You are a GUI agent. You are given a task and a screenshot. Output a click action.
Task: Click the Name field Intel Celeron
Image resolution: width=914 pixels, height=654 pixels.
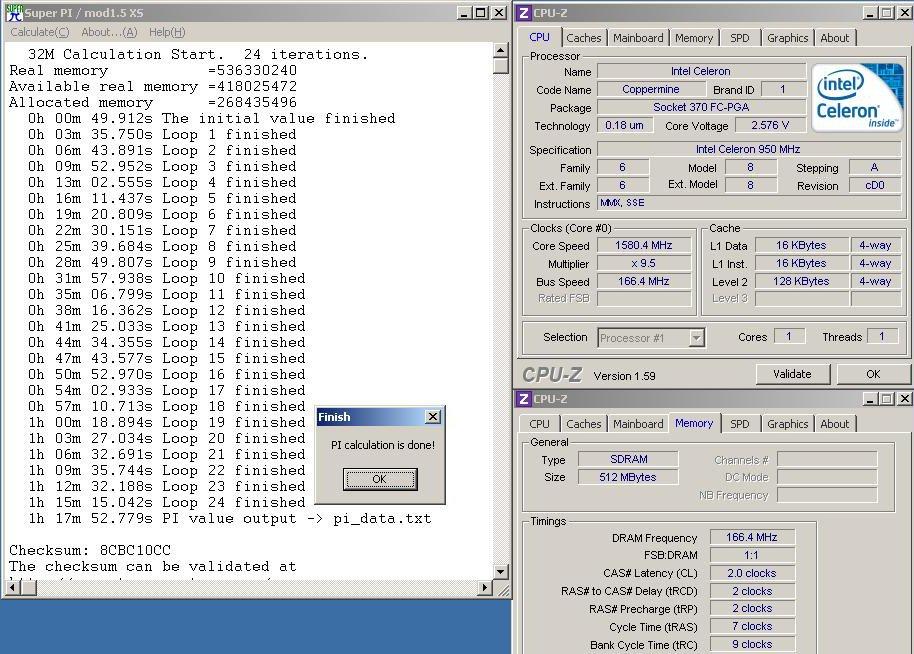point(701,71)
